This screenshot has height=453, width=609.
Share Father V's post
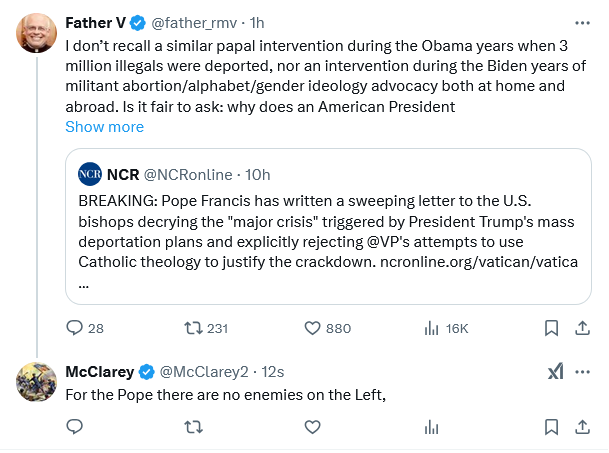[x=583, y=328]
